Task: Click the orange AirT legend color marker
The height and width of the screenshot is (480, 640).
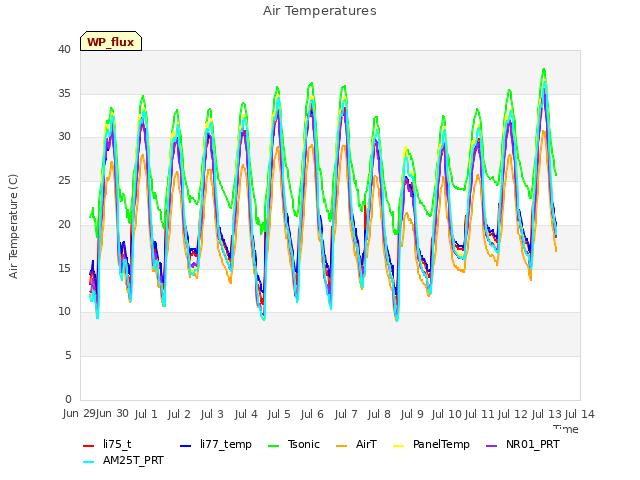Action: 342,446
